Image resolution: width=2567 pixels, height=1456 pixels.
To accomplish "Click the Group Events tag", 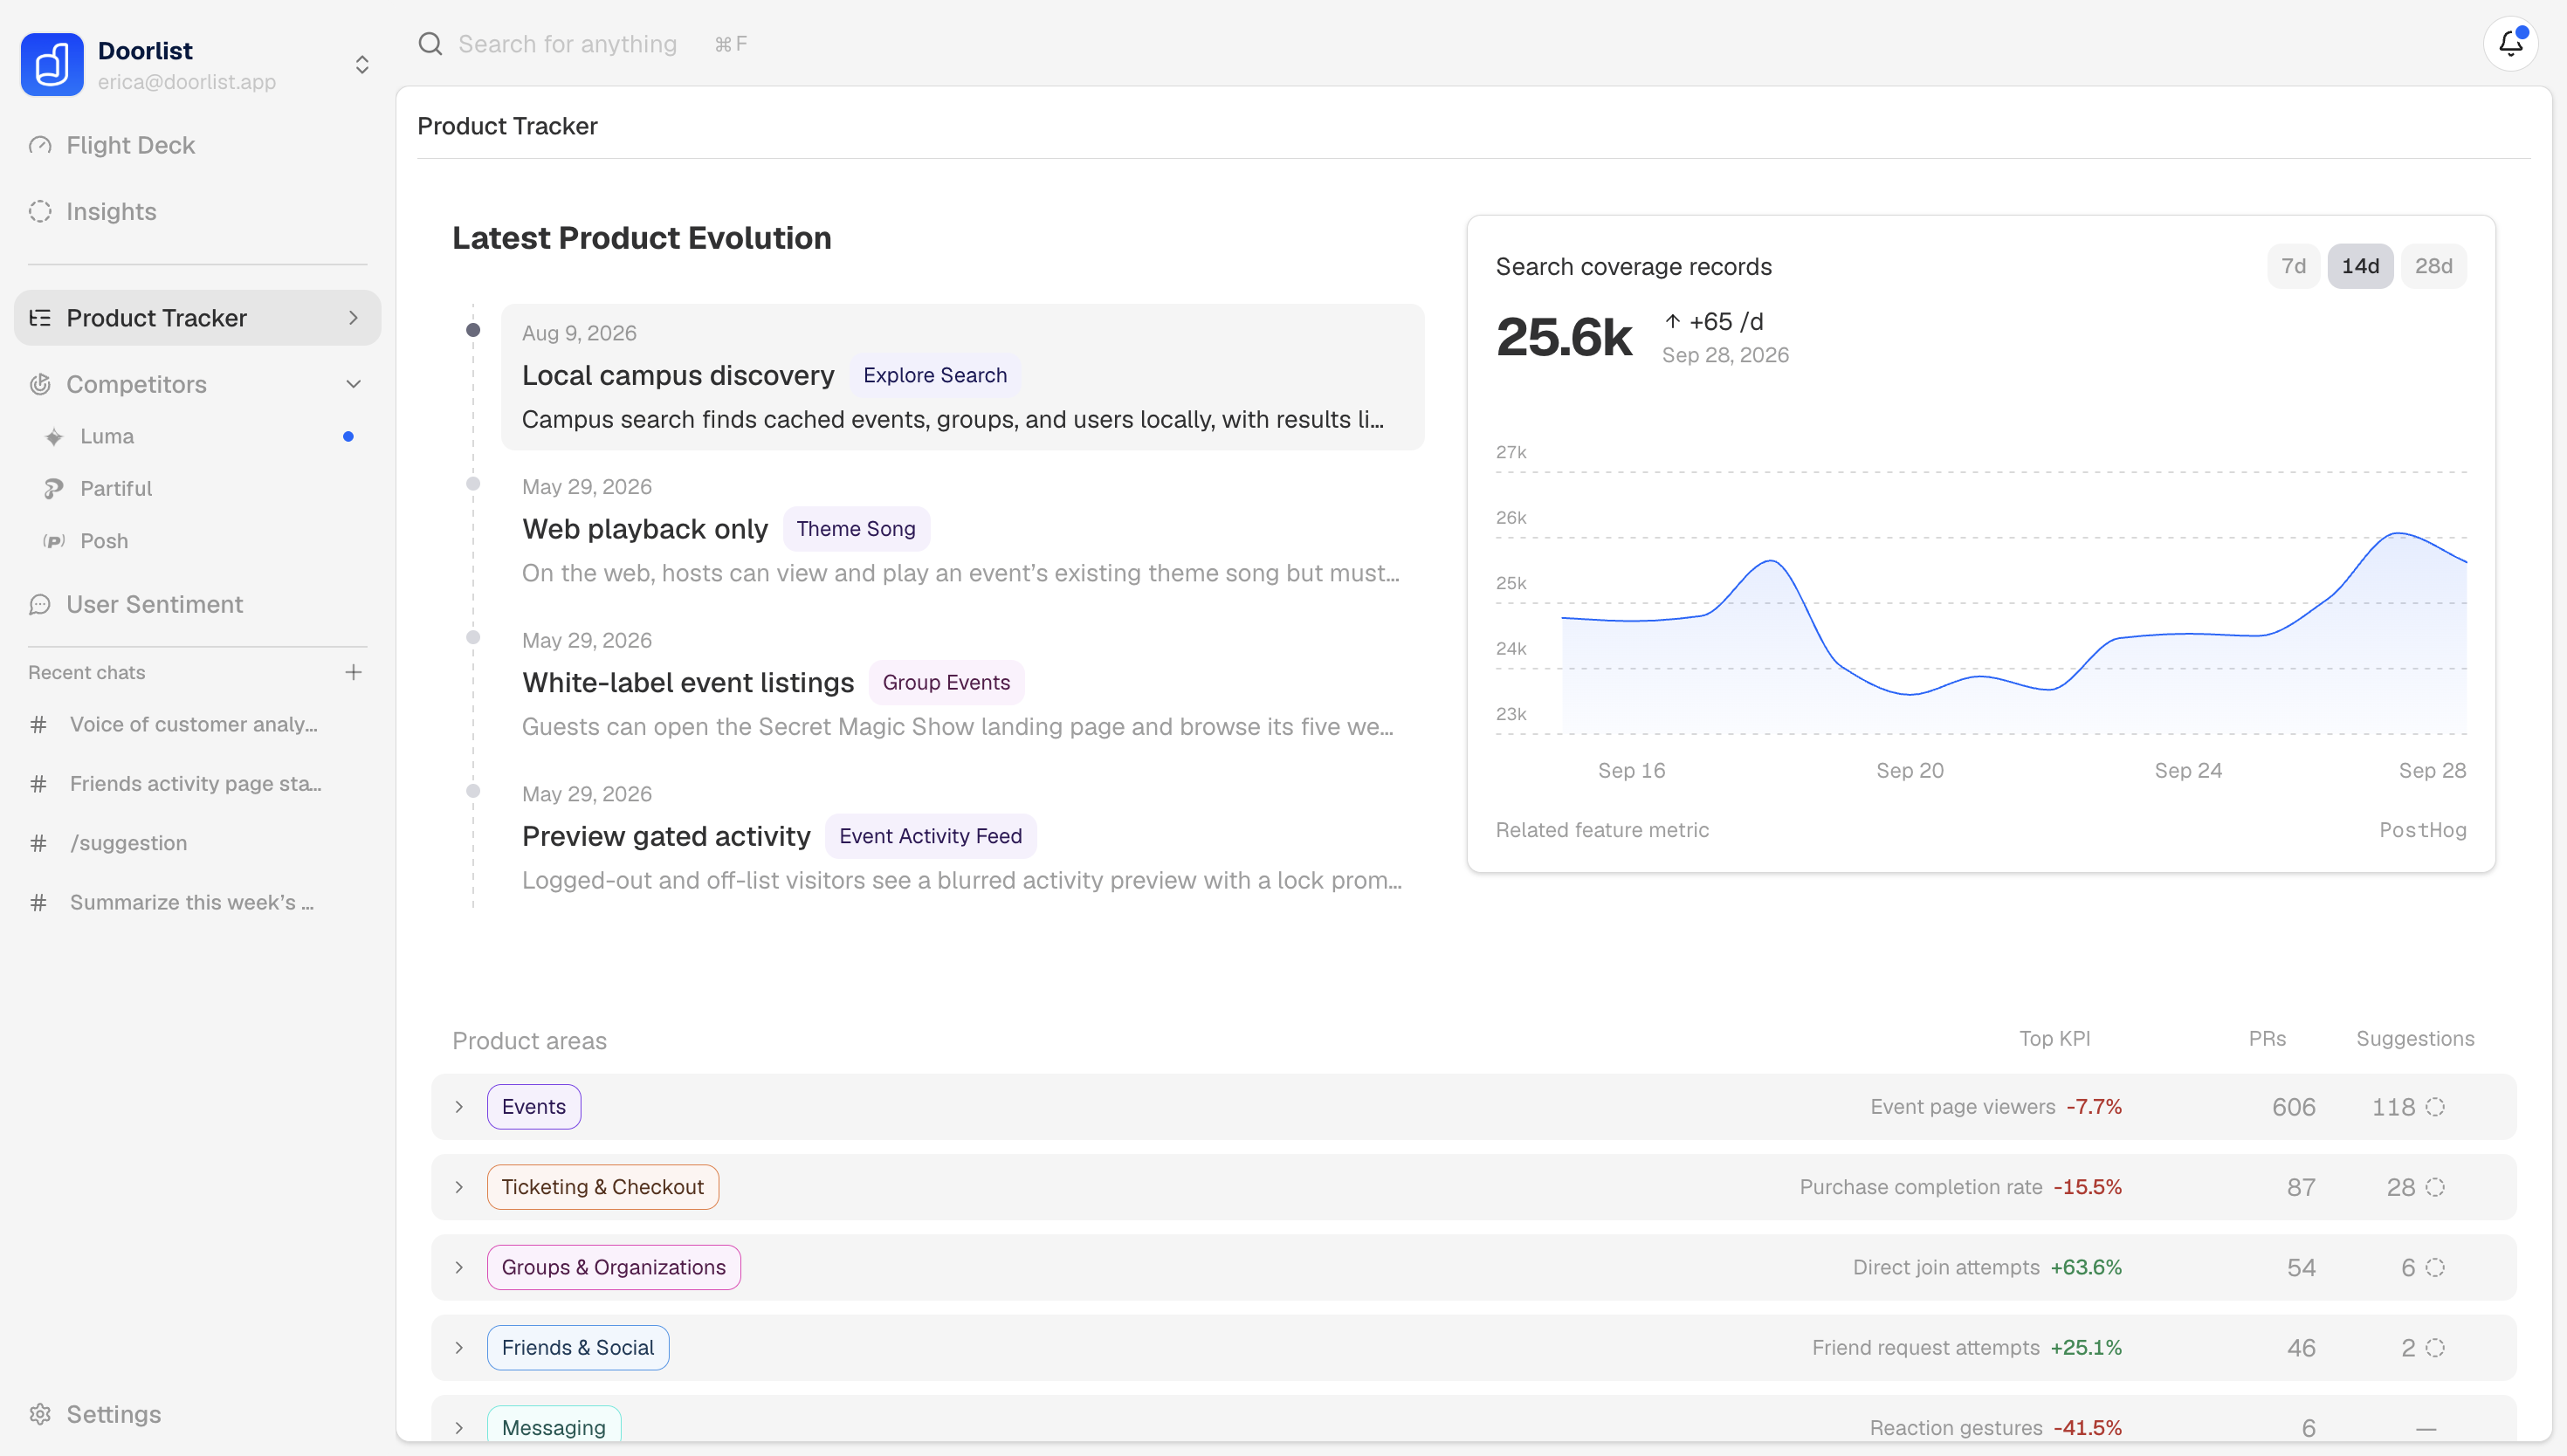I will click(x=946, y=683).
